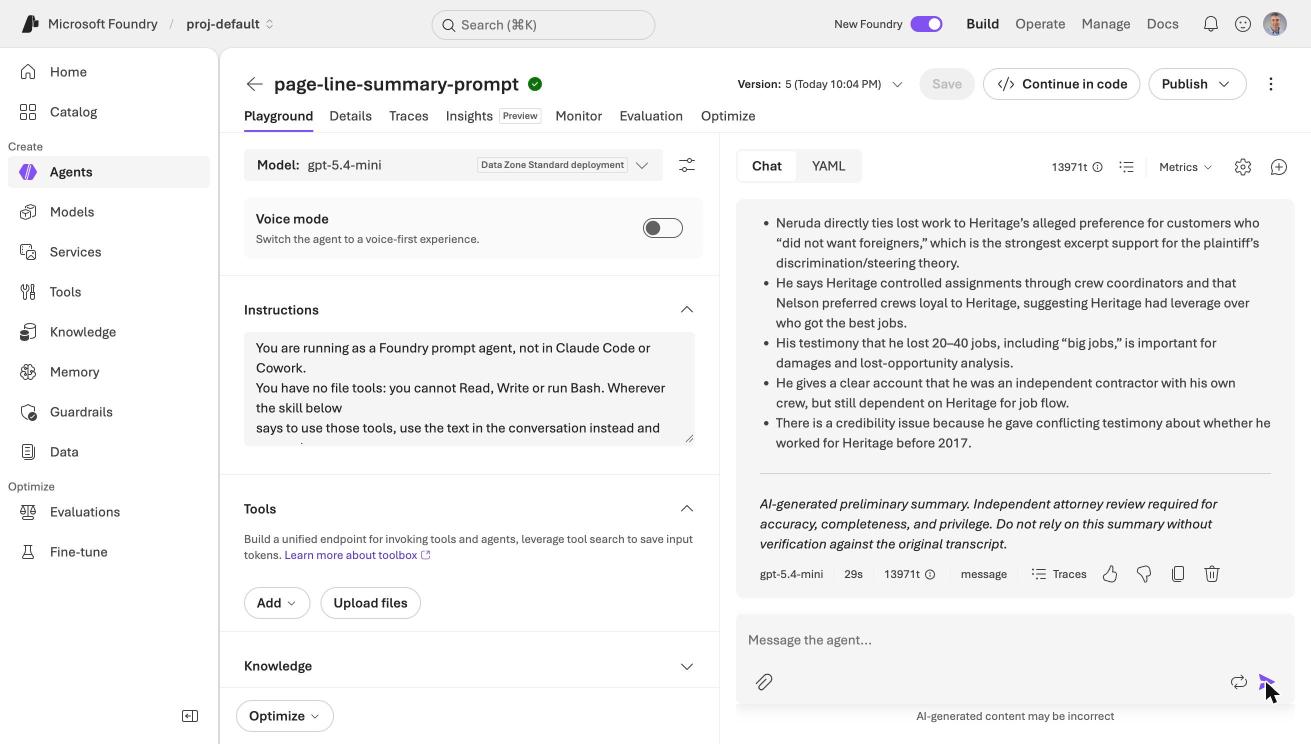Screen dimensions: 1311x744
Task: Open the user profile avatar
Action: 1275,24
